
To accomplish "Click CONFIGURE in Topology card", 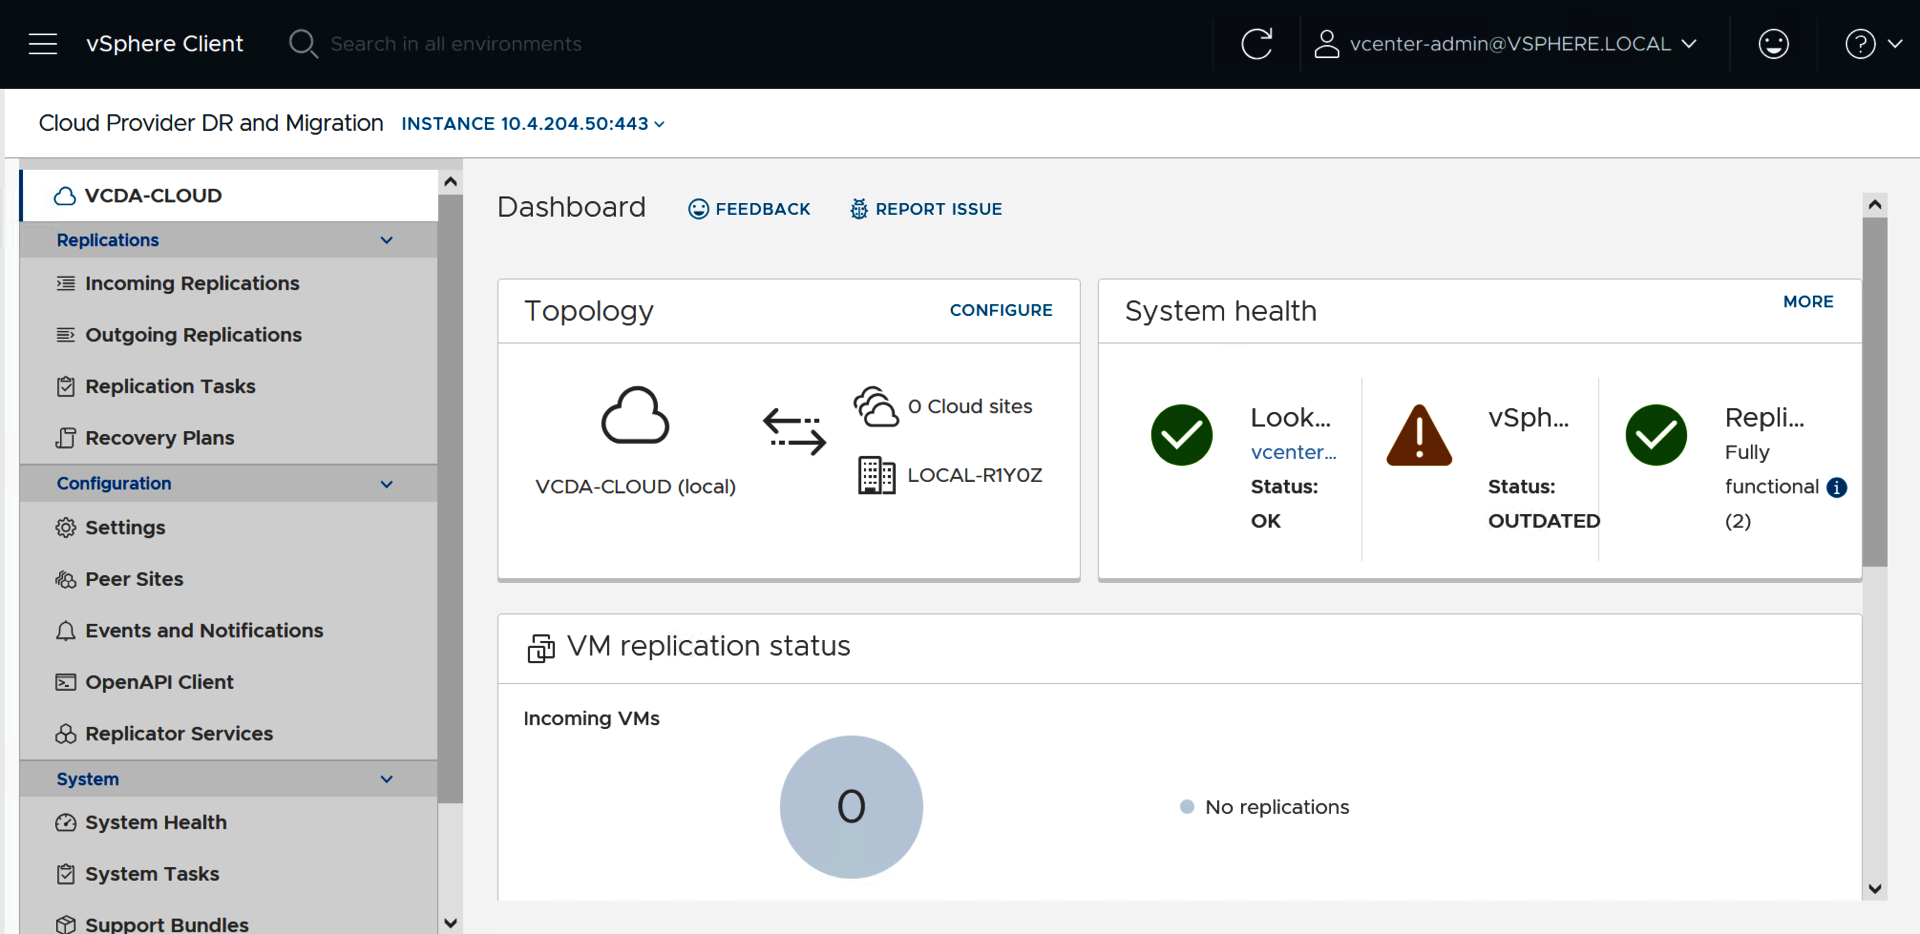I will click(x=1000, y=310).
